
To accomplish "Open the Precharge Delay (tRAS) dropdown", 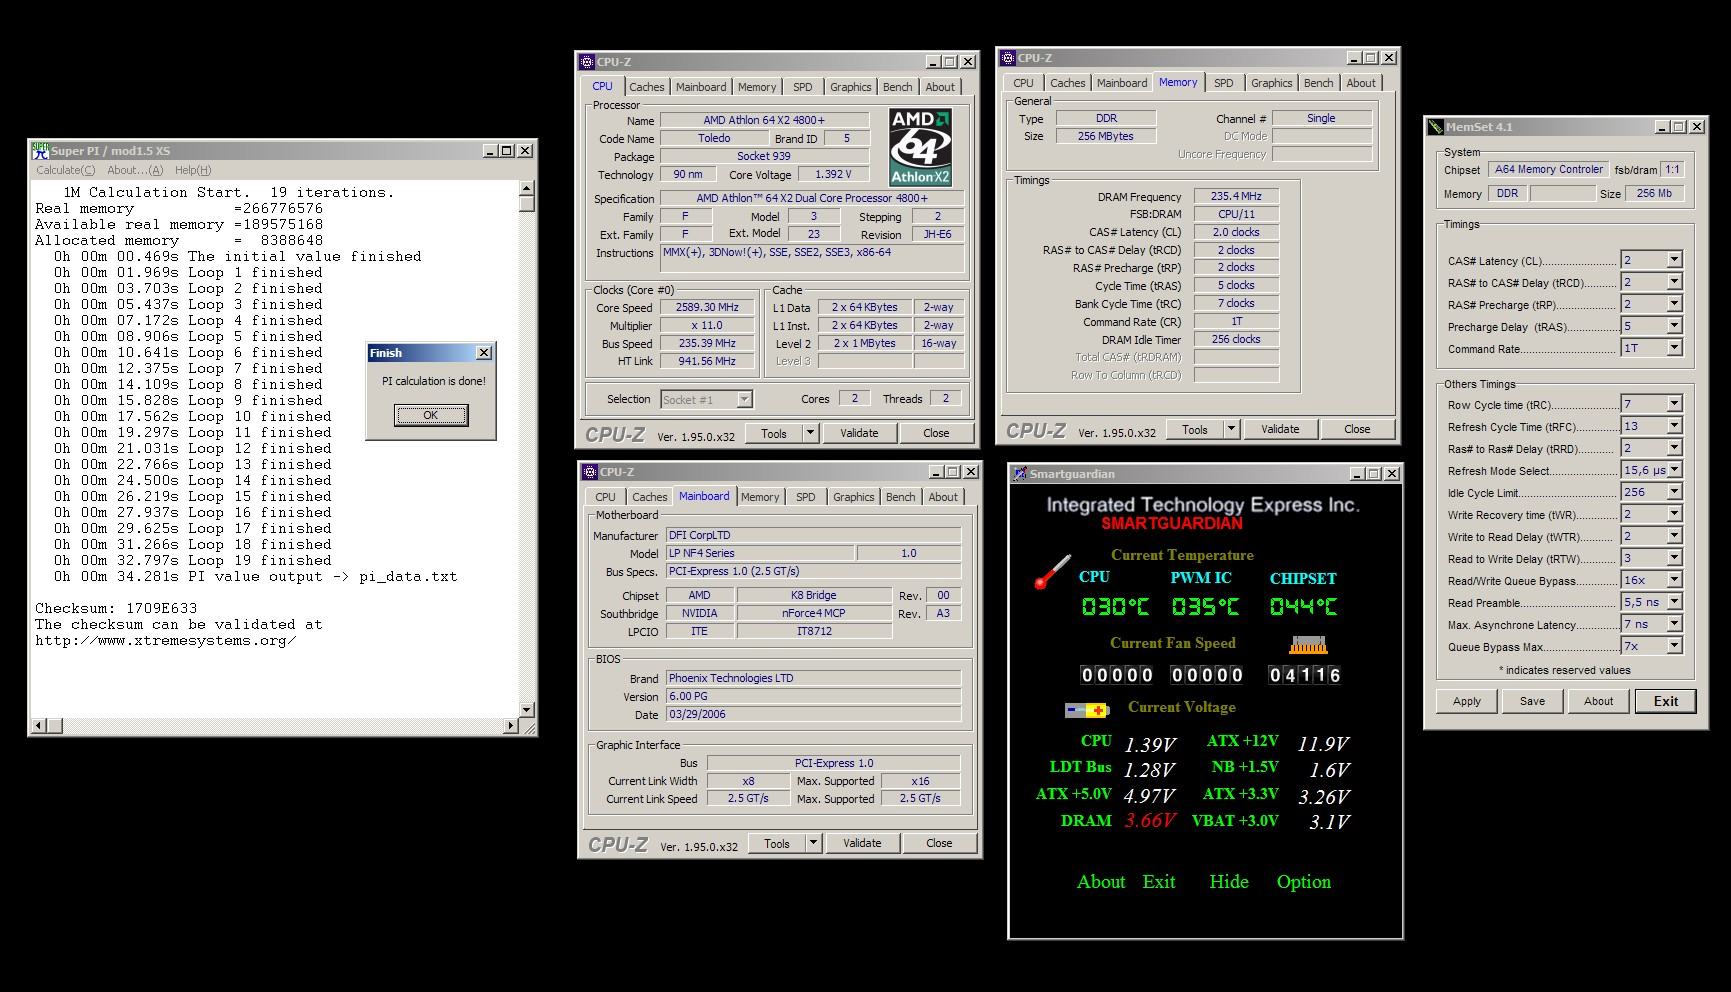I will 1673,326.
